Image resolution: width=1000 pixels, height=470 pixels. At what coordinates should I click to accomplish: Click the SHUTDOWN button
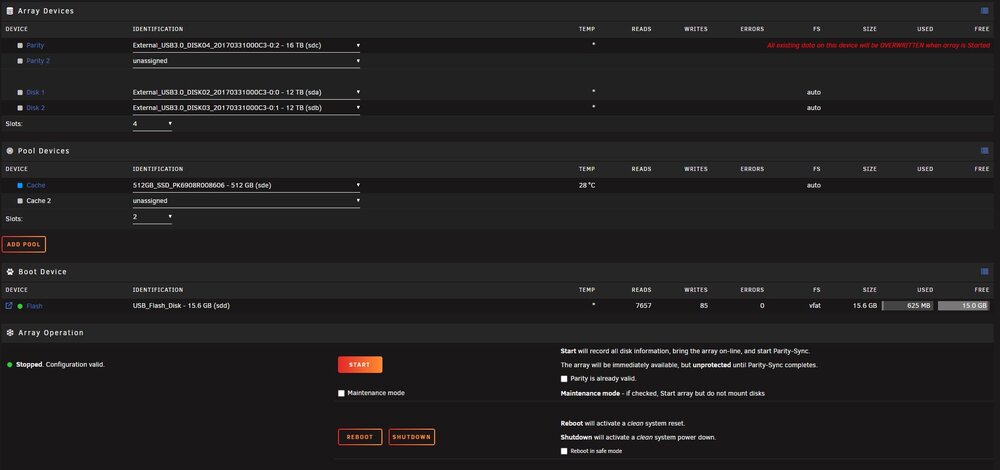point(411,437)
